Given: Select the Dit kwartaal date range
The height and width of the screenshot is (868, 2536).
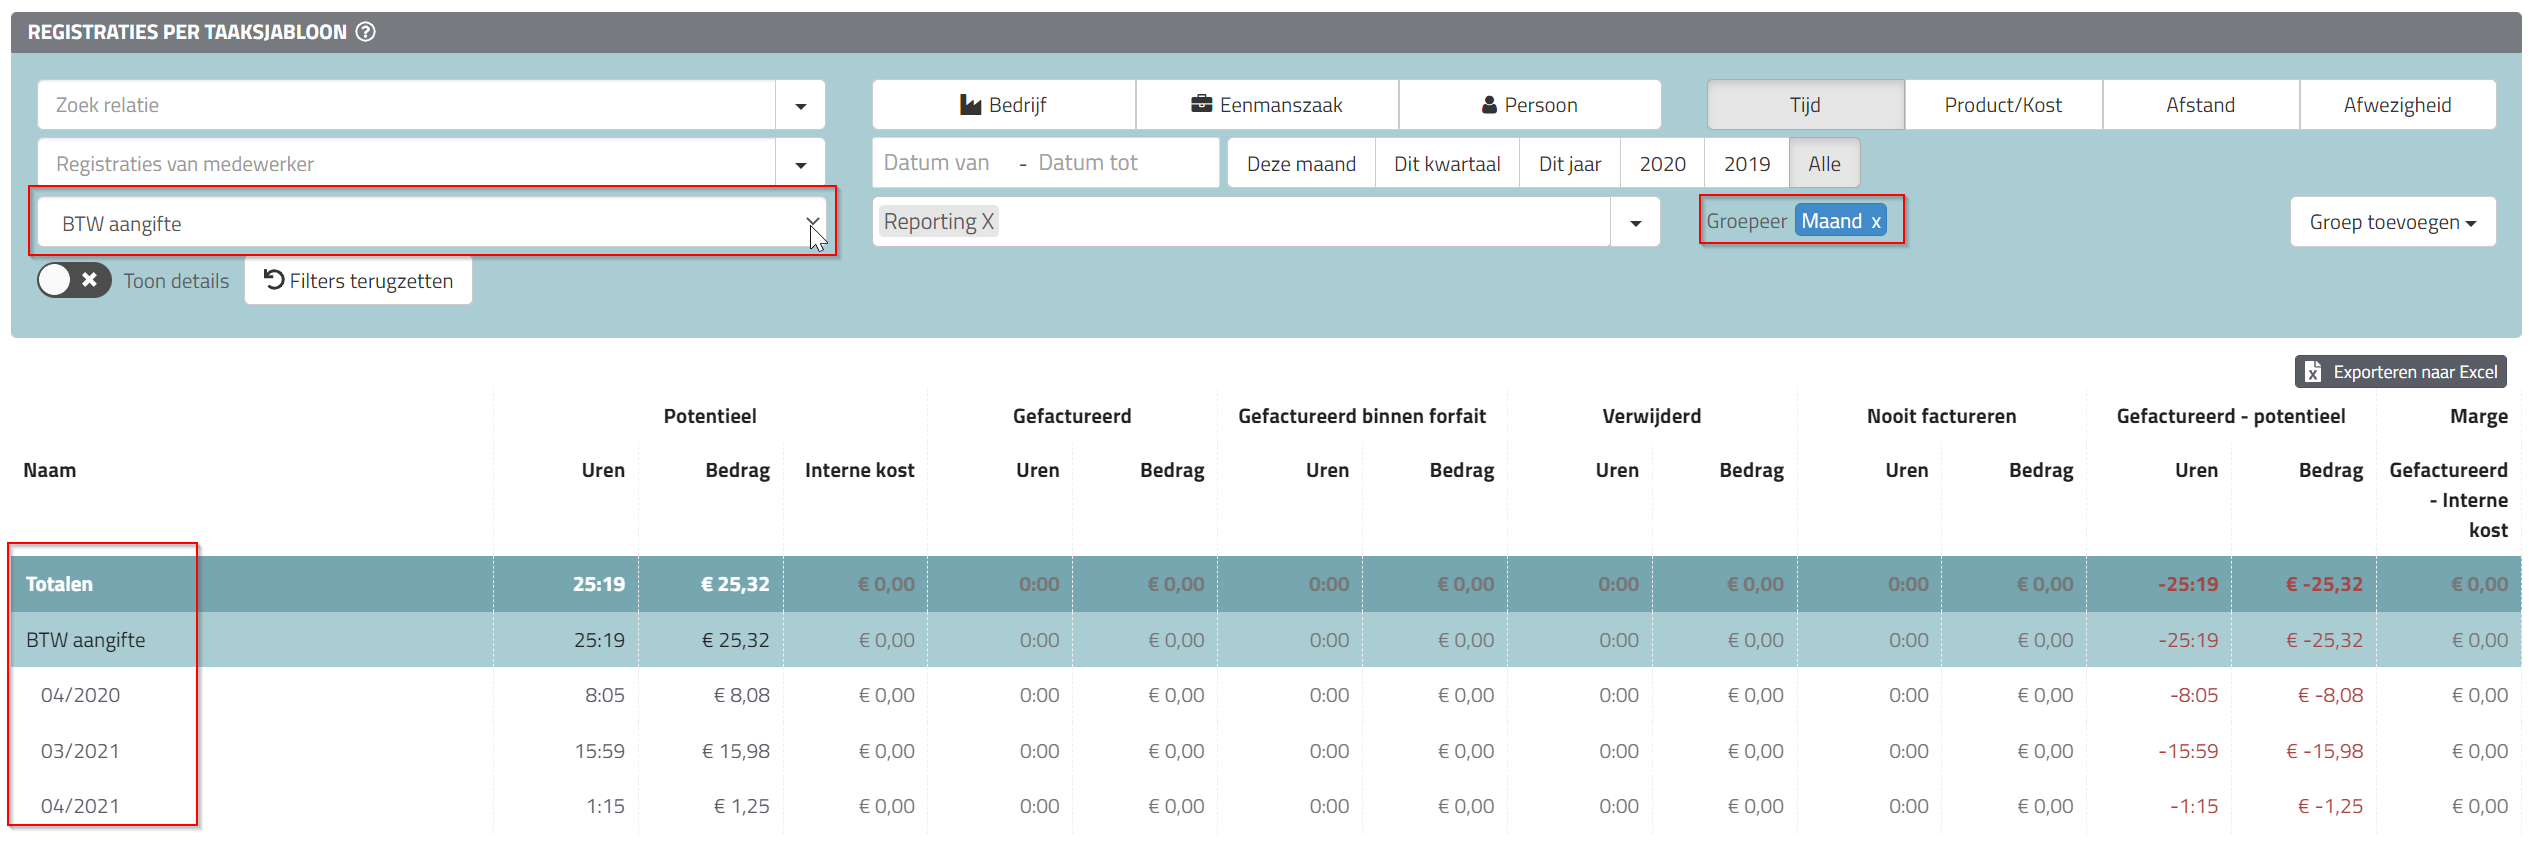Looking at the screenshot, I should (1446, 164).
